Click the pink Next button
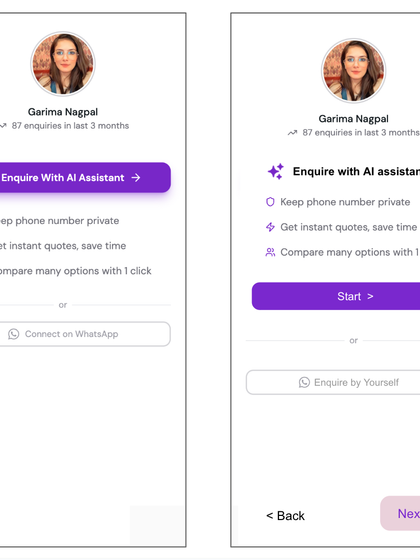The height and width of the screenshot is (560, 420). click(x=400, y=513)
